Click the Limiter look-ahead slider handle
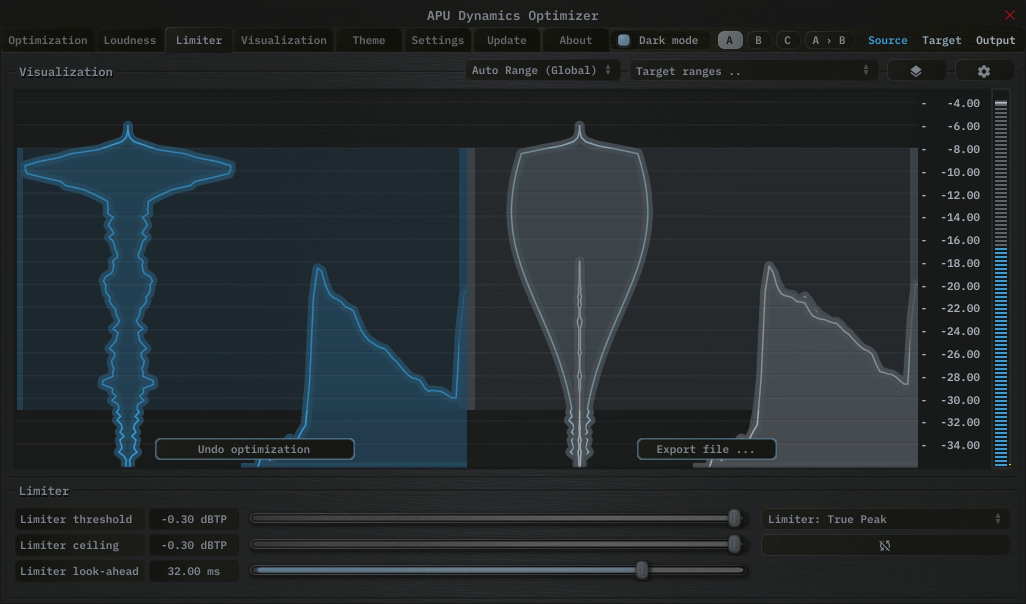The width and height of the screenshot is (1026, 604). point(642,570)
